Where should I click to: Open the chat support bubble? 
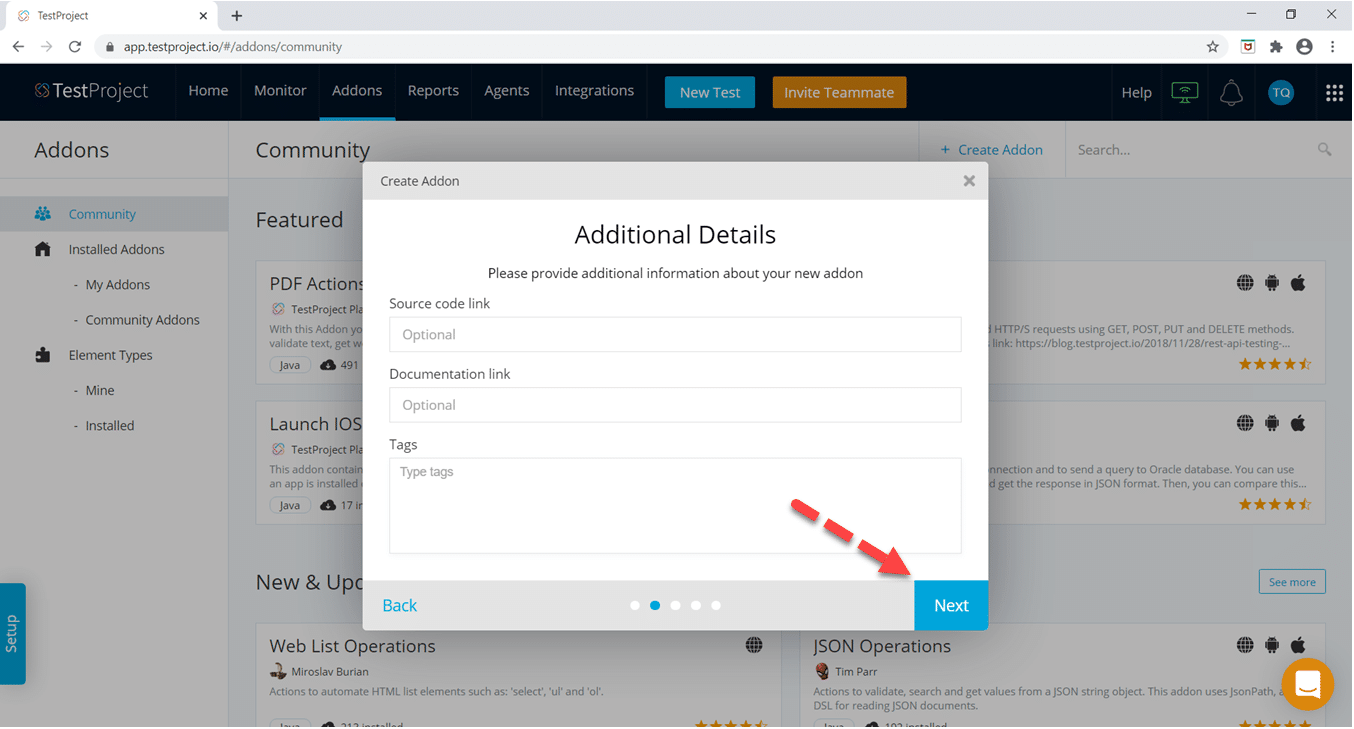(1308, 684)
